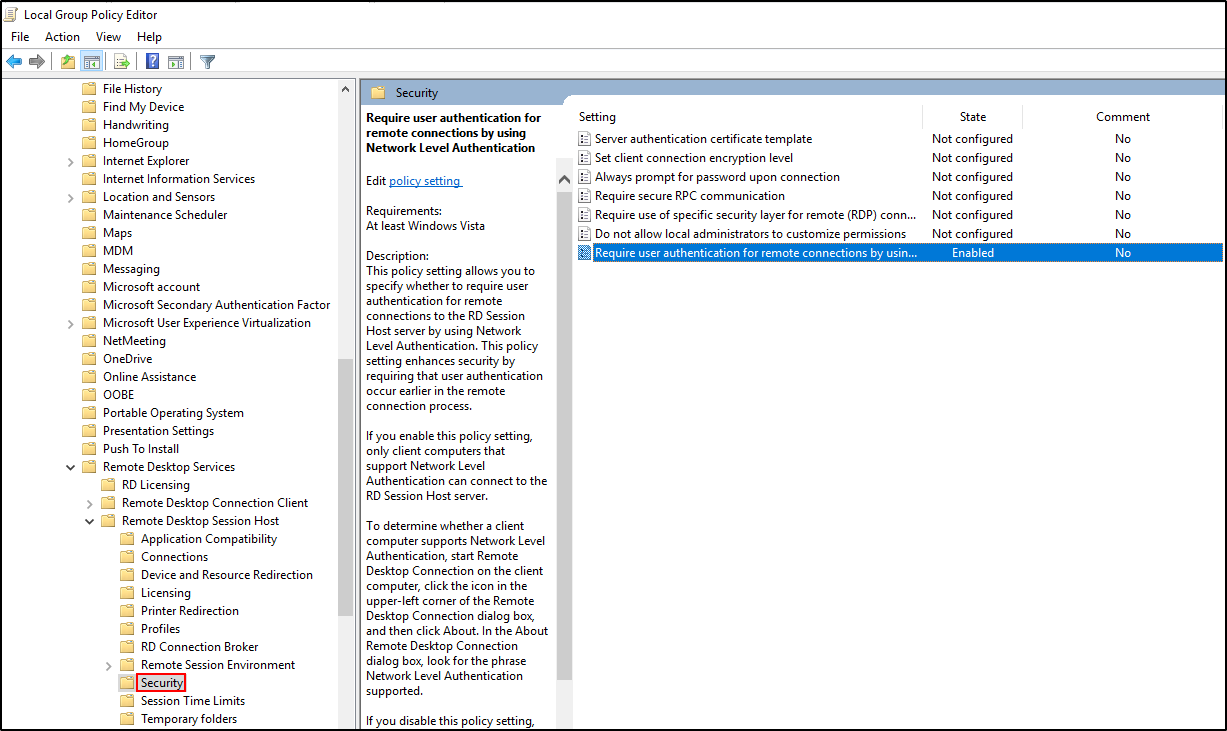
Task: Click the tree pane vertical scrollbar thumb
Action: point(346,488)
